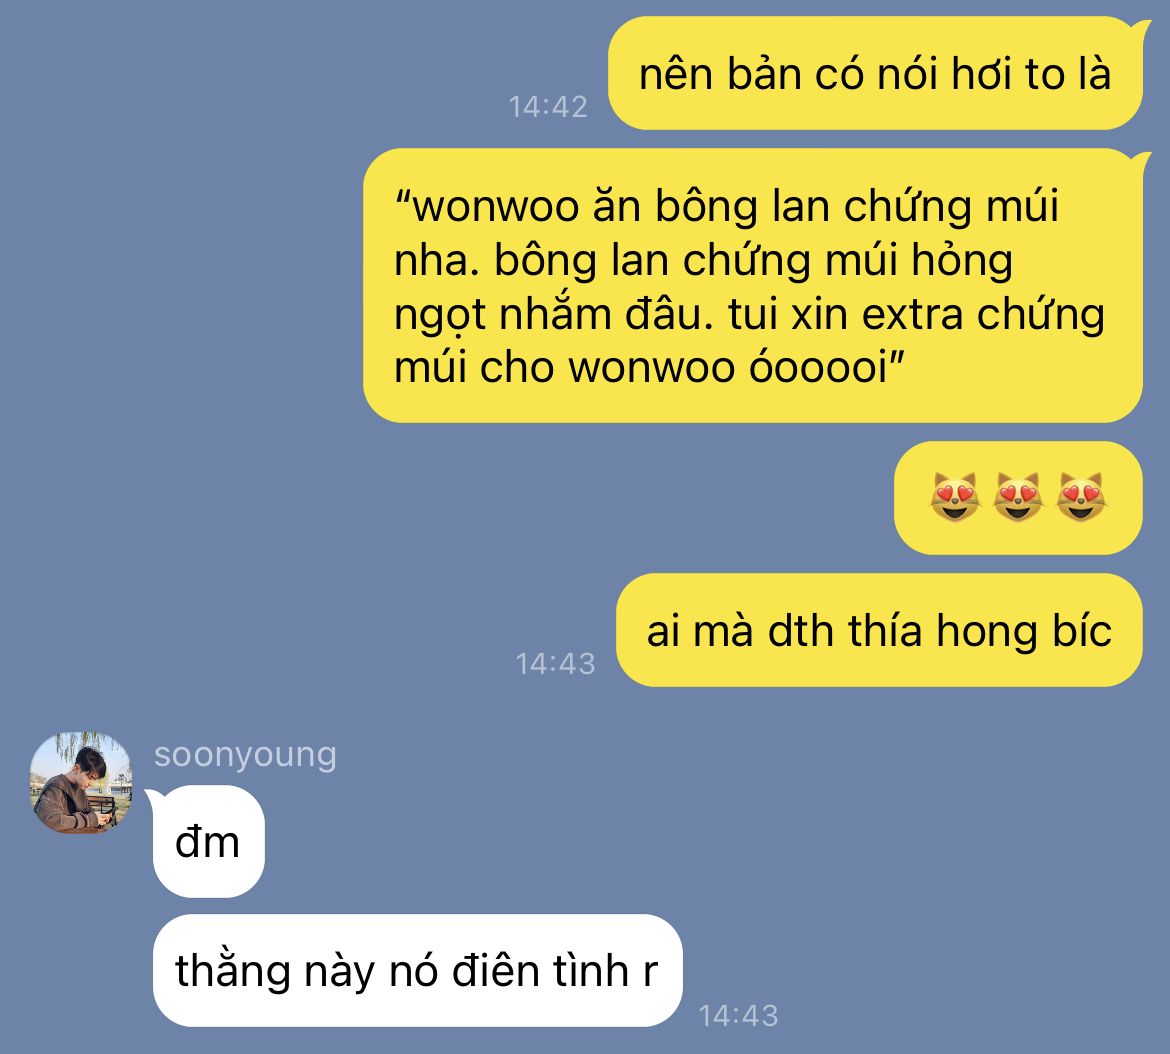Tap the 14:43 timestamp after soonyoung's message
The width and height of the screenshot is (1170, 1054).
[739, 1016]
